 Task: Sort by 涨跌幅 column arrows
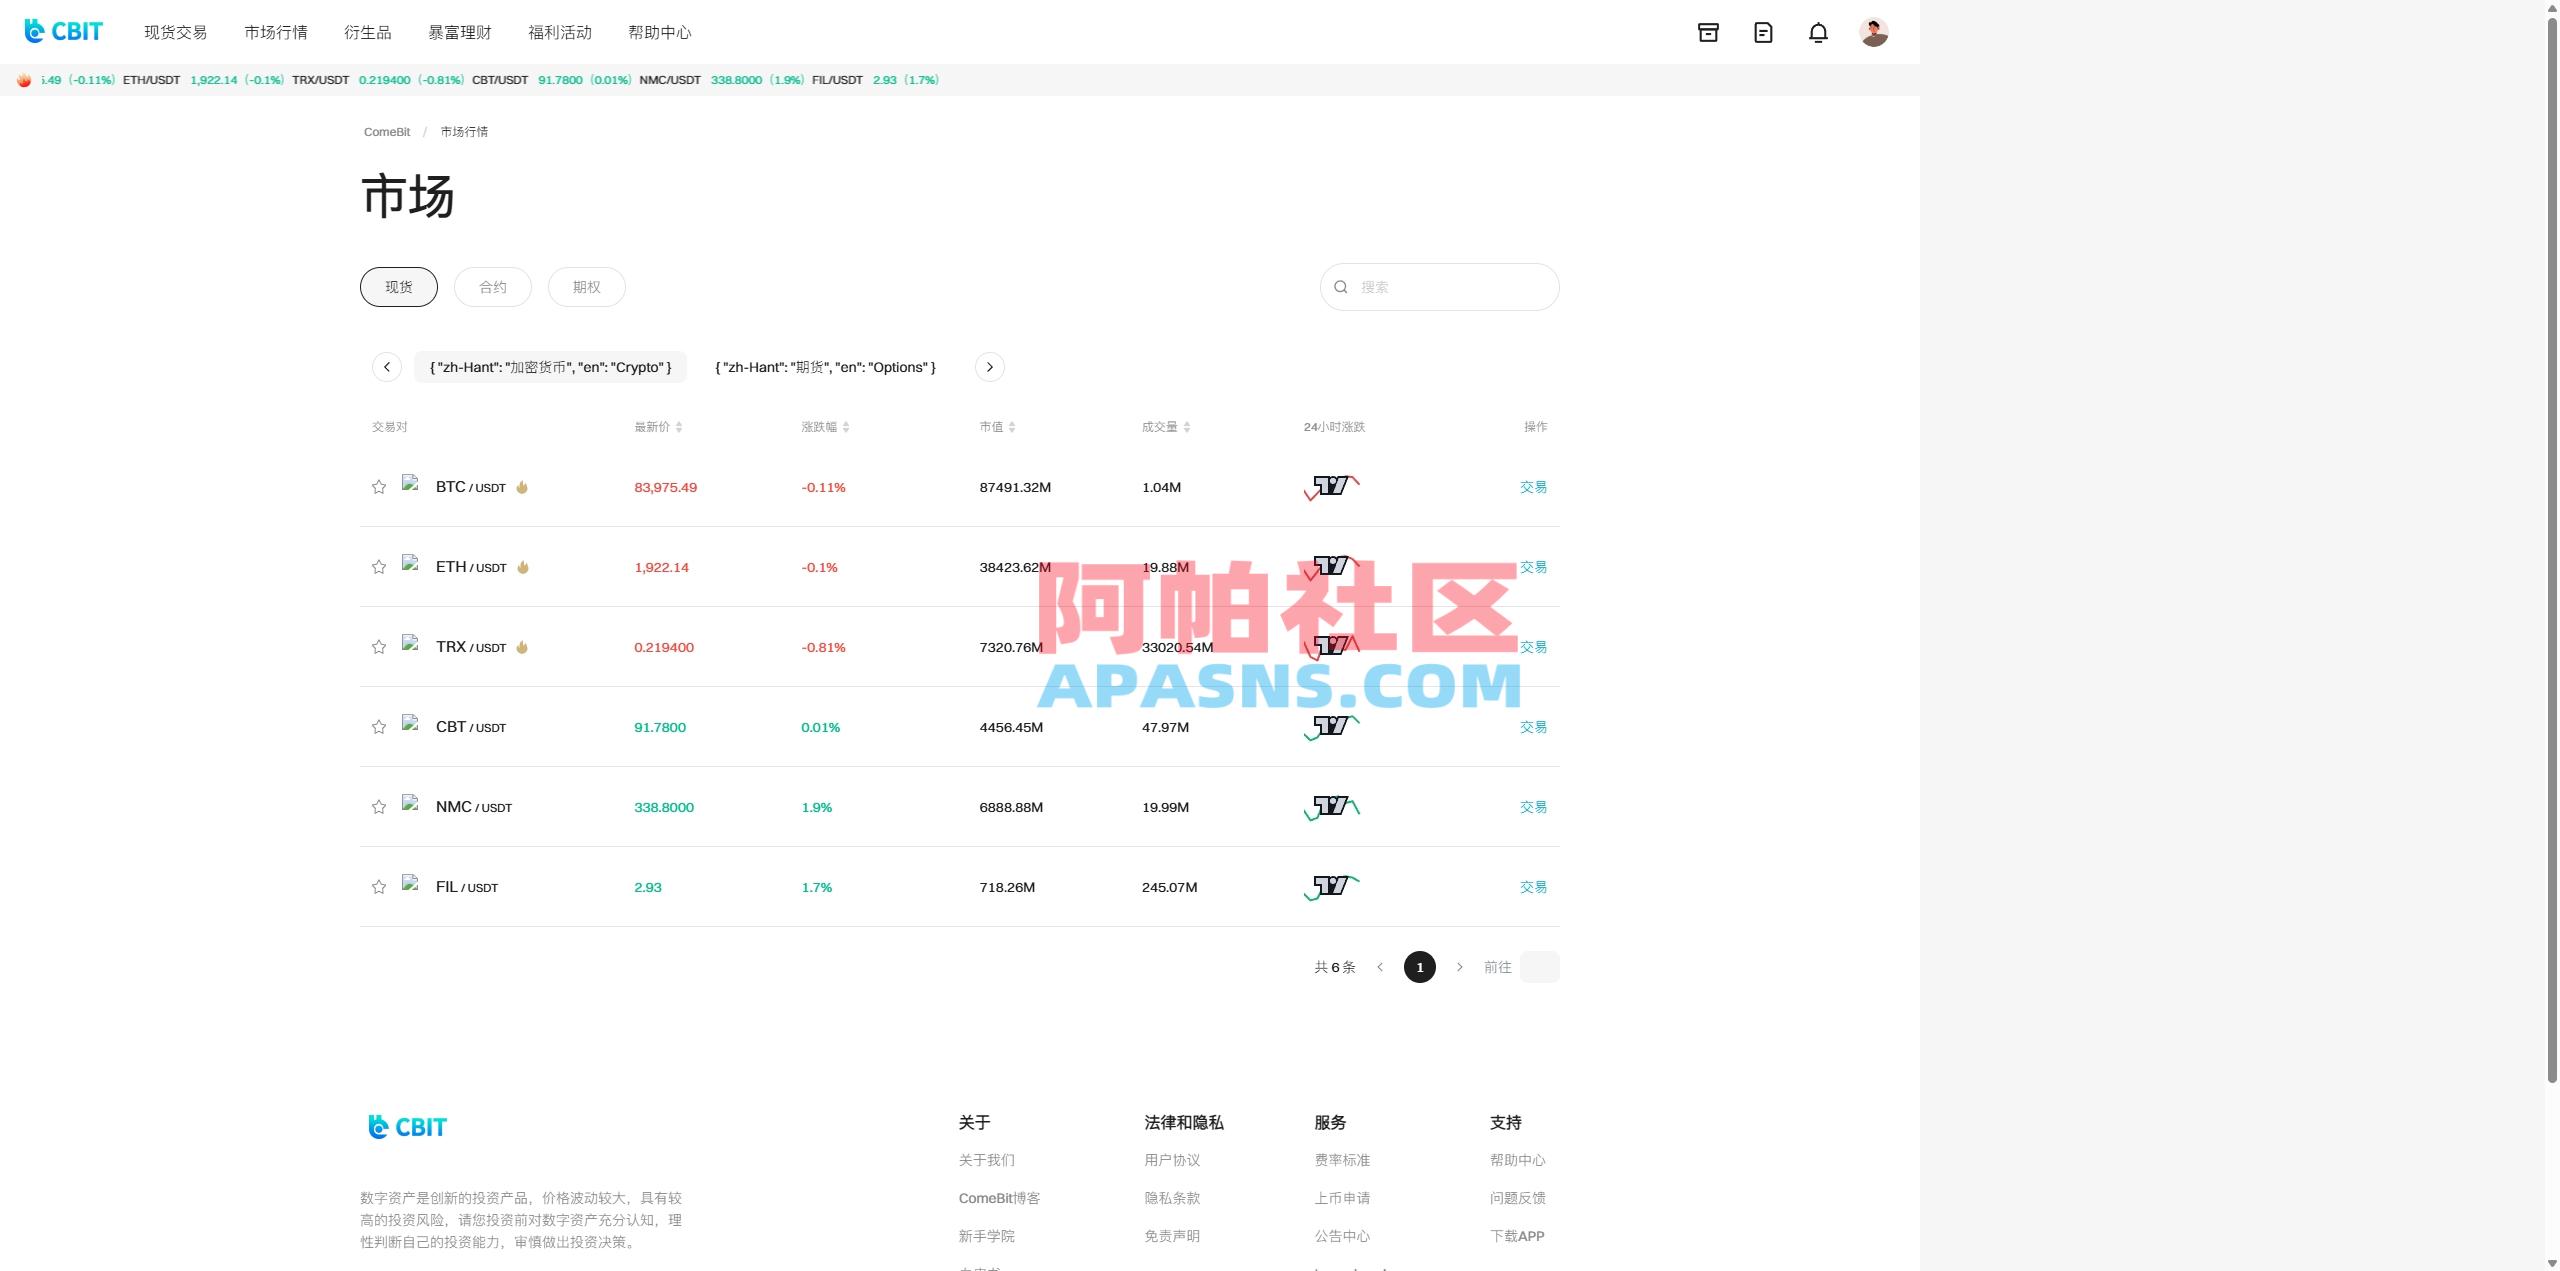pyautogui.click(x=846, y=427)
